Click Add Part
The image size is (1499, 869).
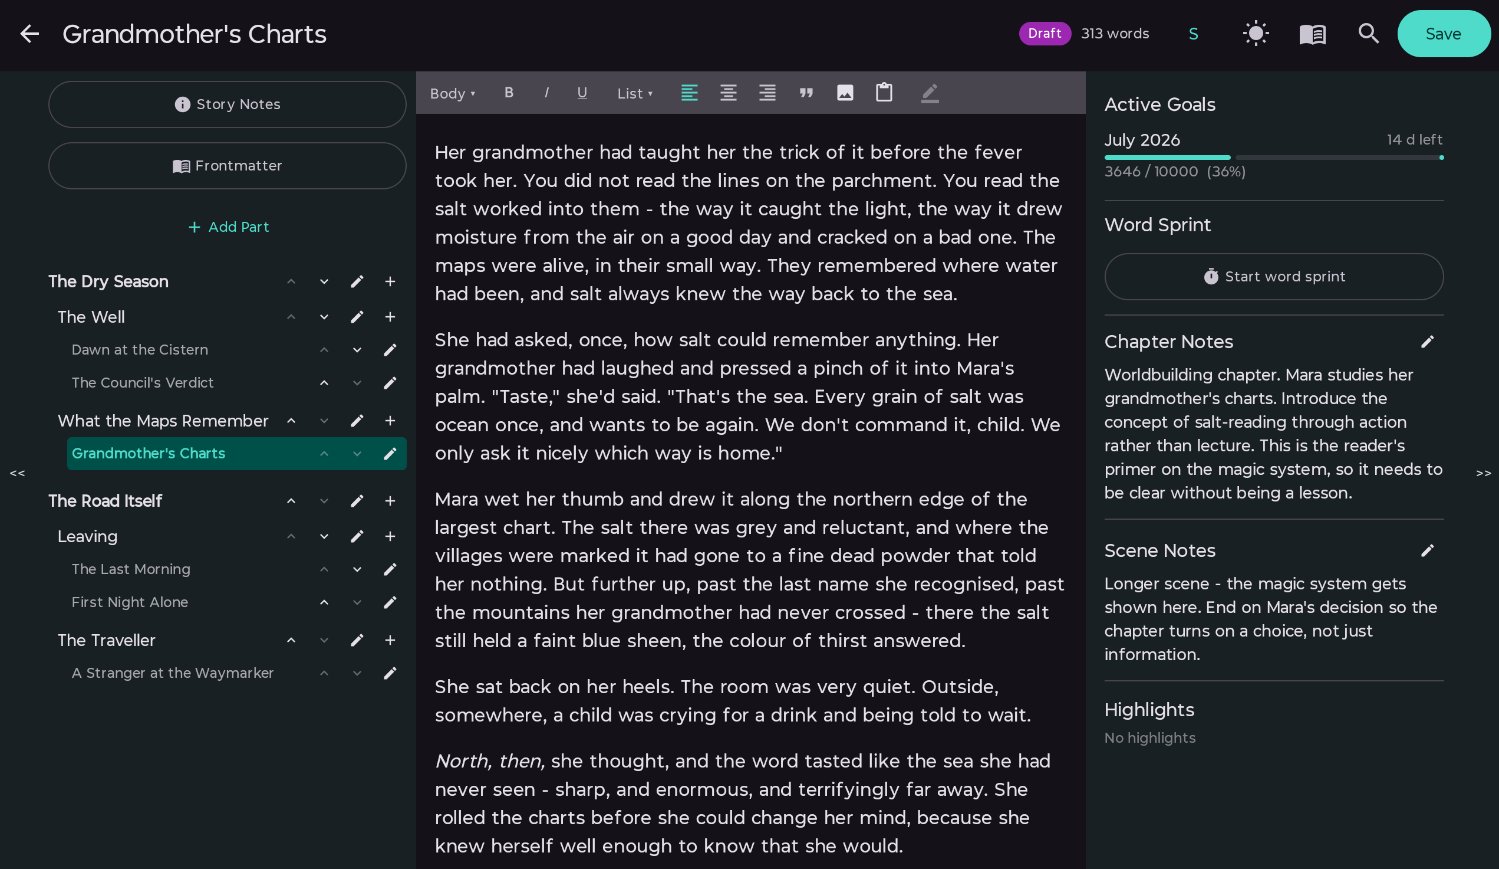click(229, 227)
